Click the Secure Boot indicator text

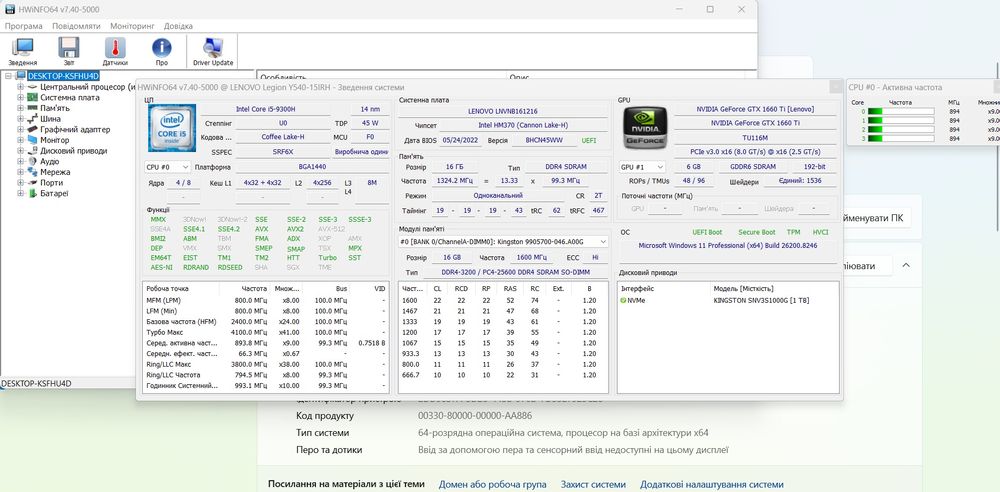click(x=757, y=232)
